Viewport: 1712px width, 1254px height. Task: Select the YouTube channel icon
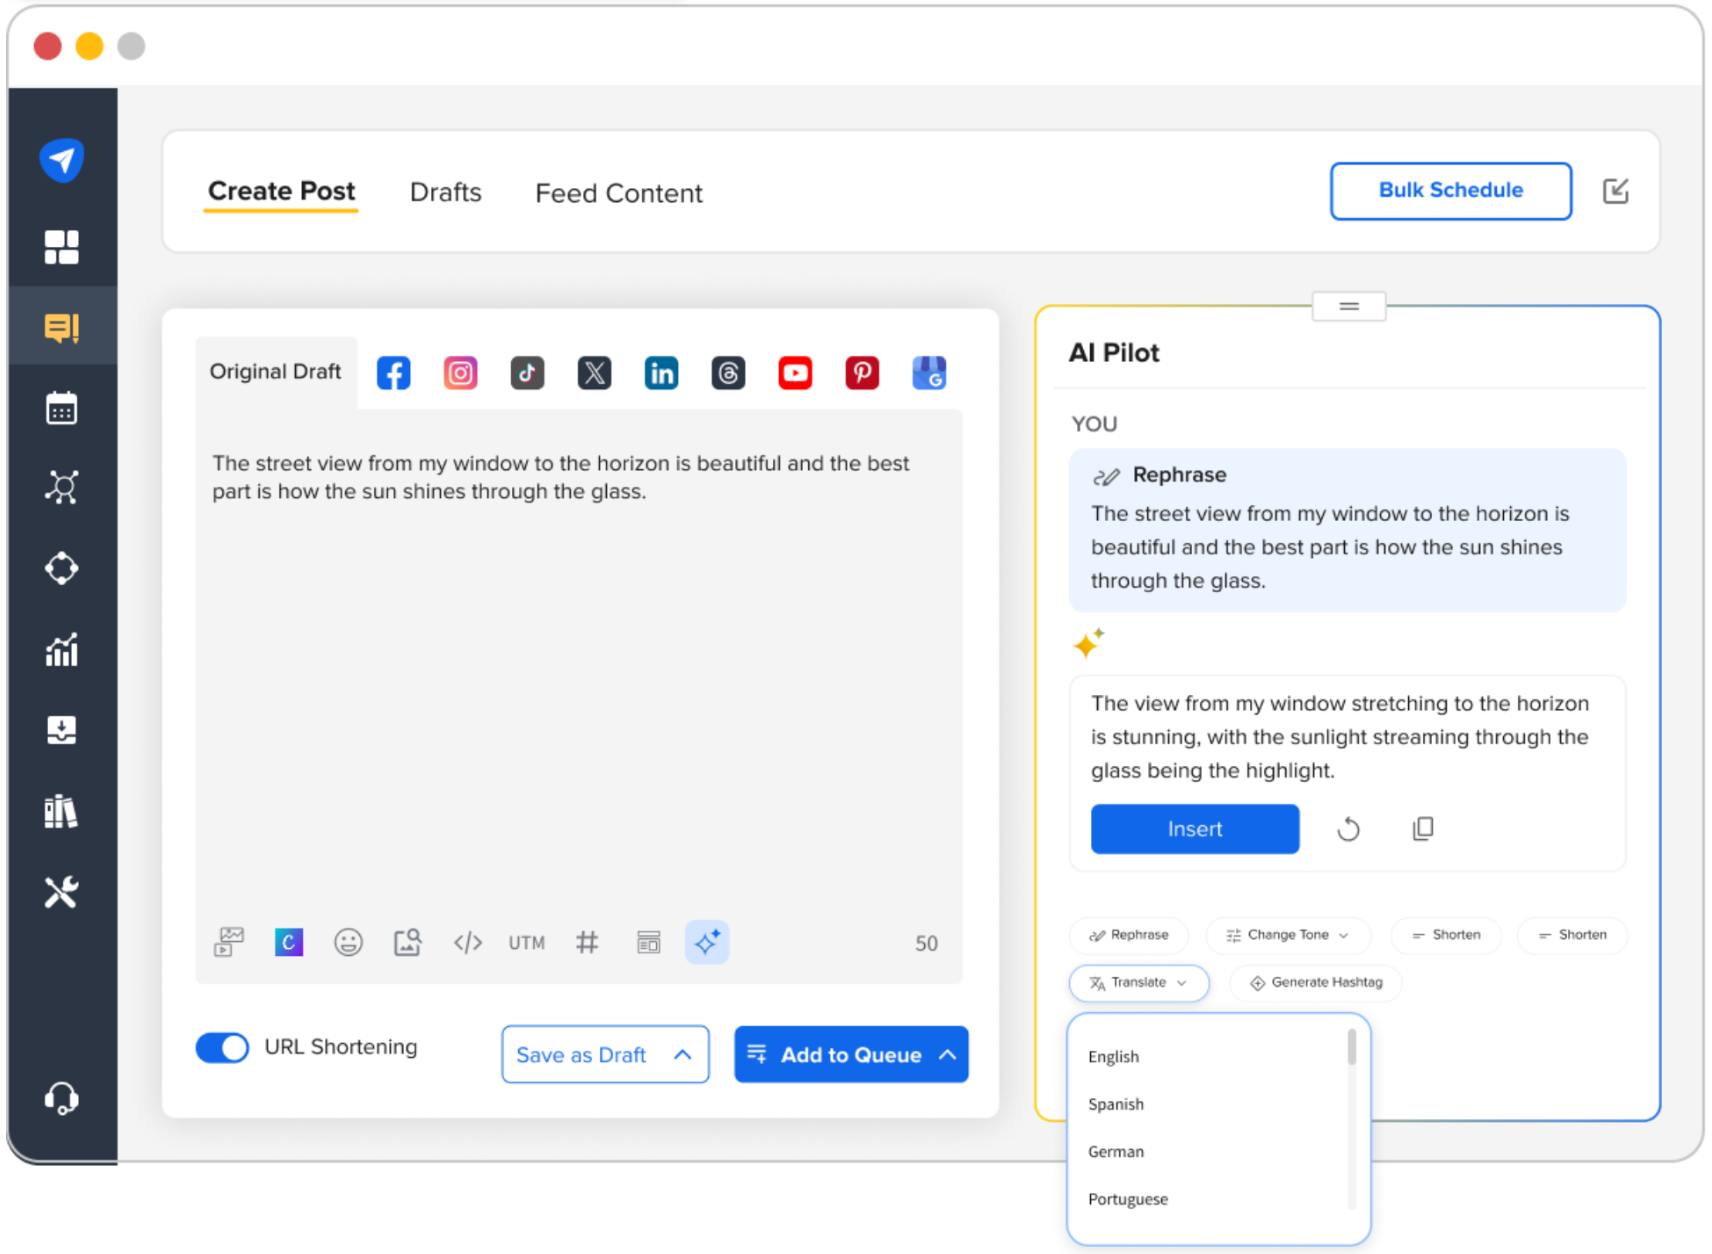[x=795, y=373]
